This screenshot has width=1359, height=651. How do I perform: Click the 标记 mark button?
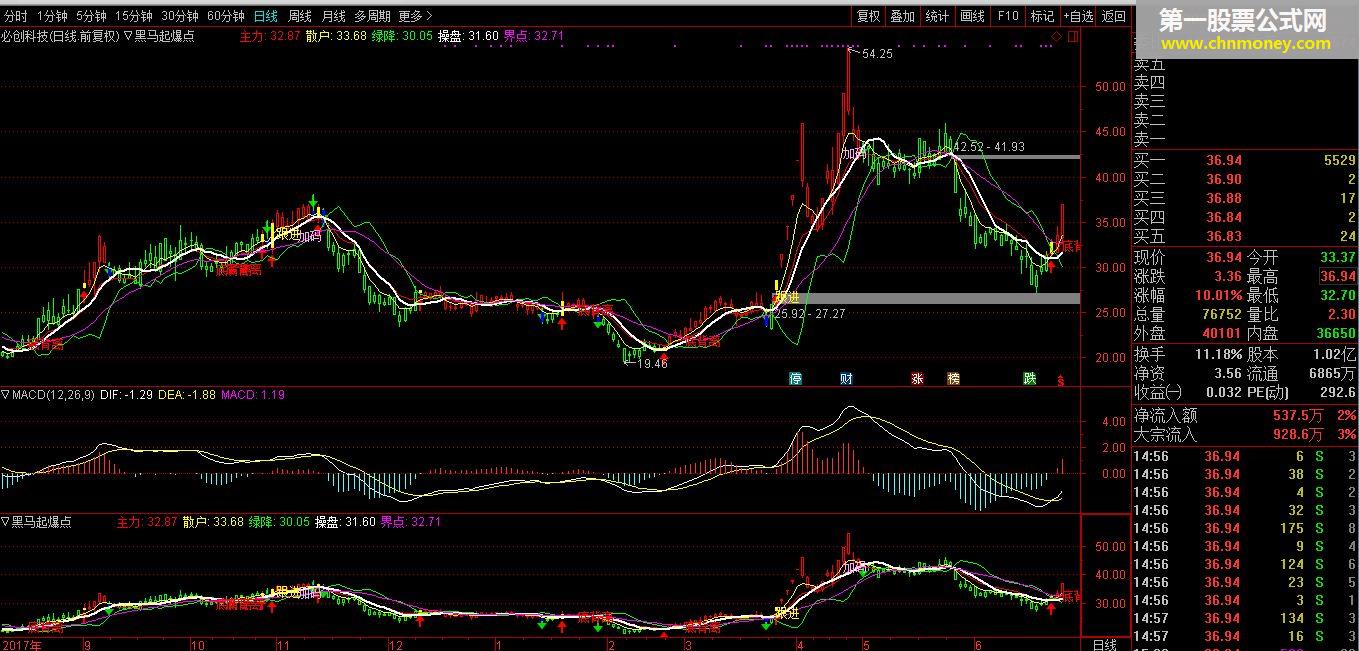point(1043,16)
